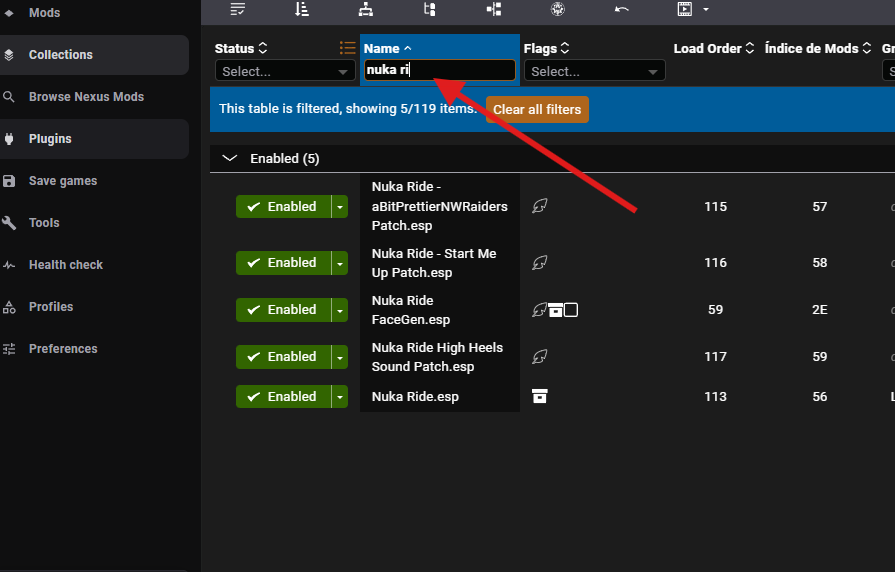Viewport: 895px width, 572px height.
Task: Go to Browse Nexus Mods
Action: point(94,97)
